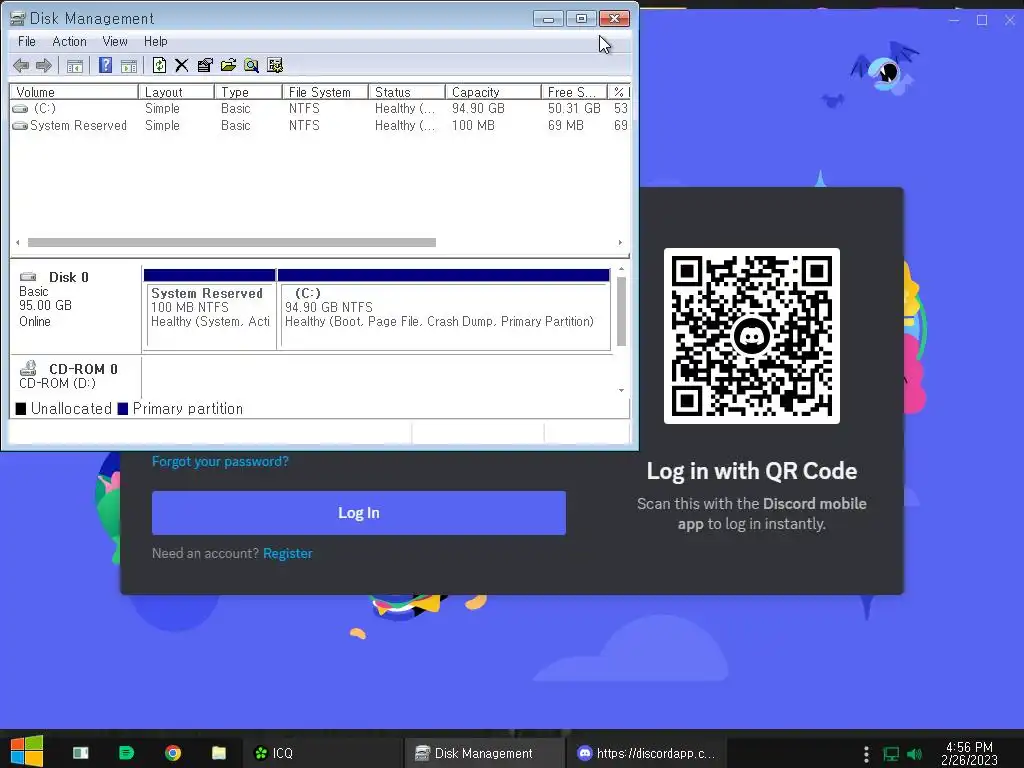Open the File menu in Disk Management
Viewport: 1024px width, 768px height.
pyautogui.click(x=27, y=41)
